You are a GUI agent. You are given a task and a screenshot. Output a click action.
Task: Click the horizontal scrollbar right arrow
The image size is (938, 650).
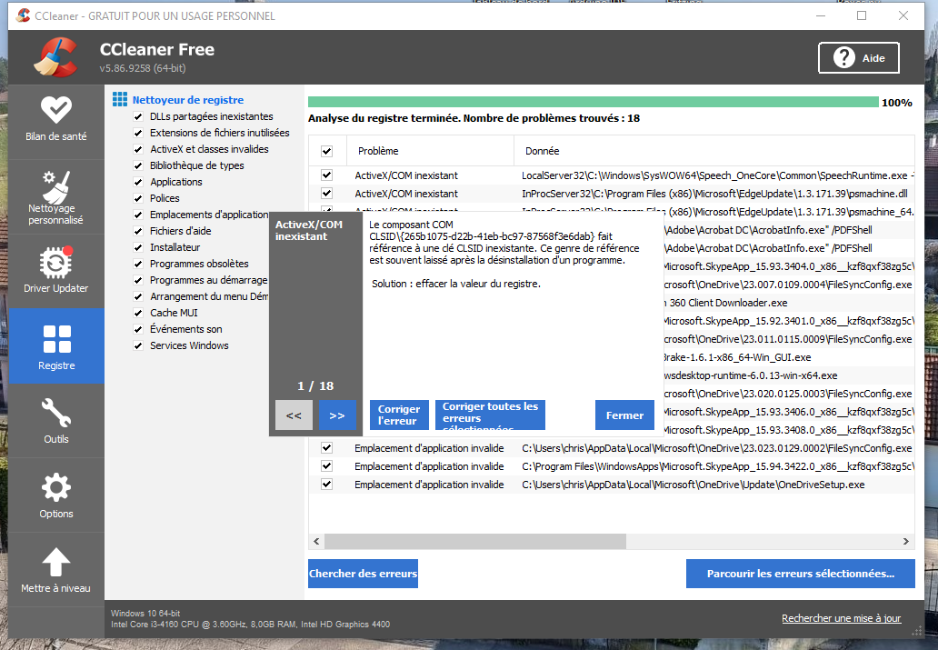coord(906,541)
